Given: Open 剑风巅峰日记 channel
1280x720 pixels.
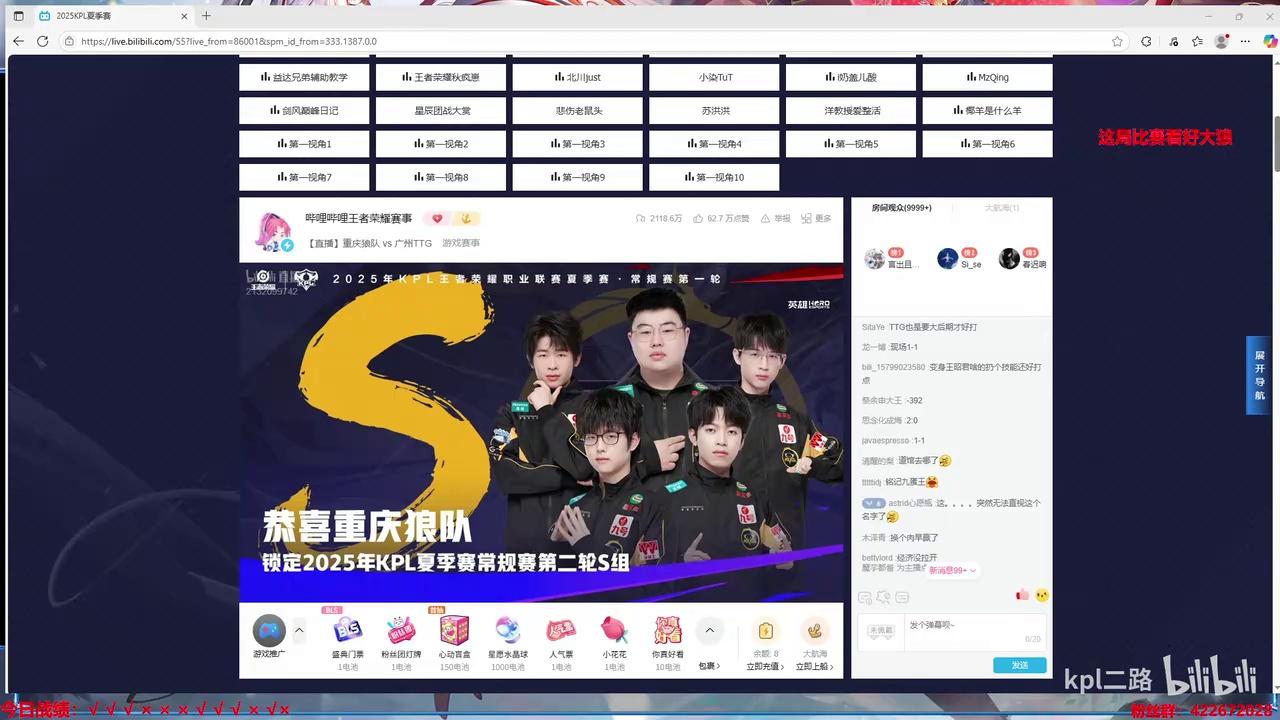Looking at the screenshot, I should pos(304,110).
